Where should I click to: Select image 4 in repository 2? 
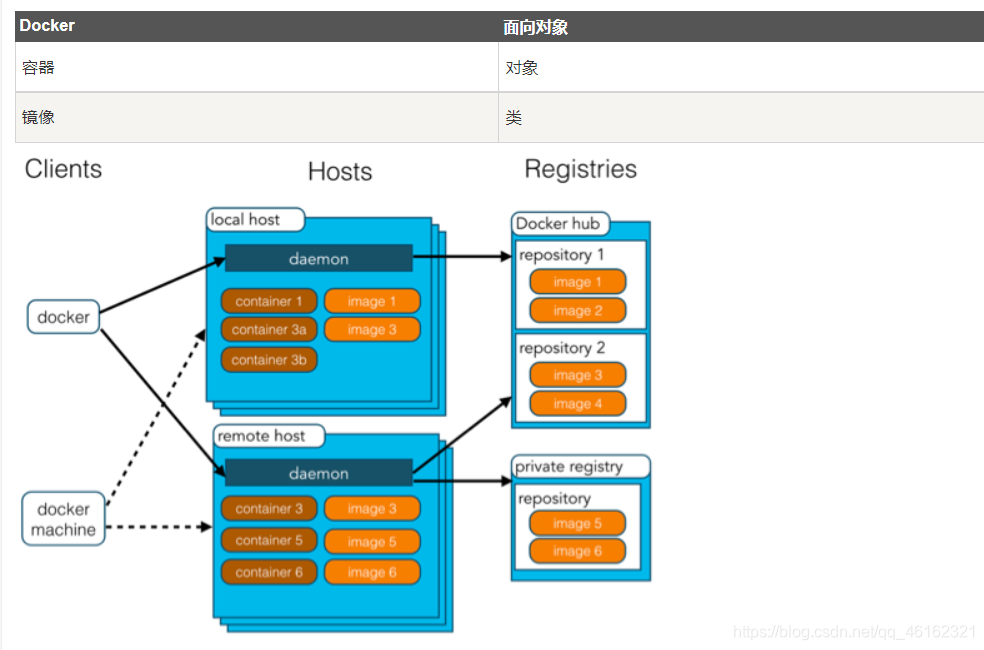[x=578, y=404]
